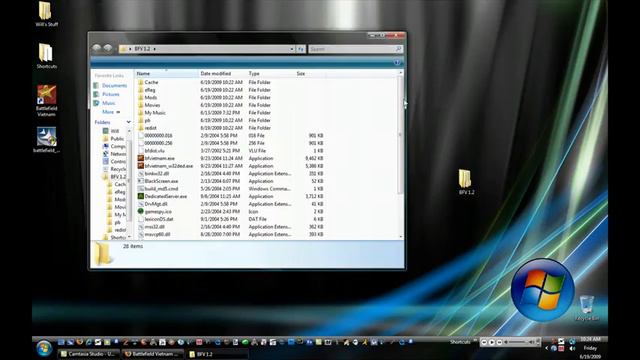Select Public in folder tree

coord(113,139)
